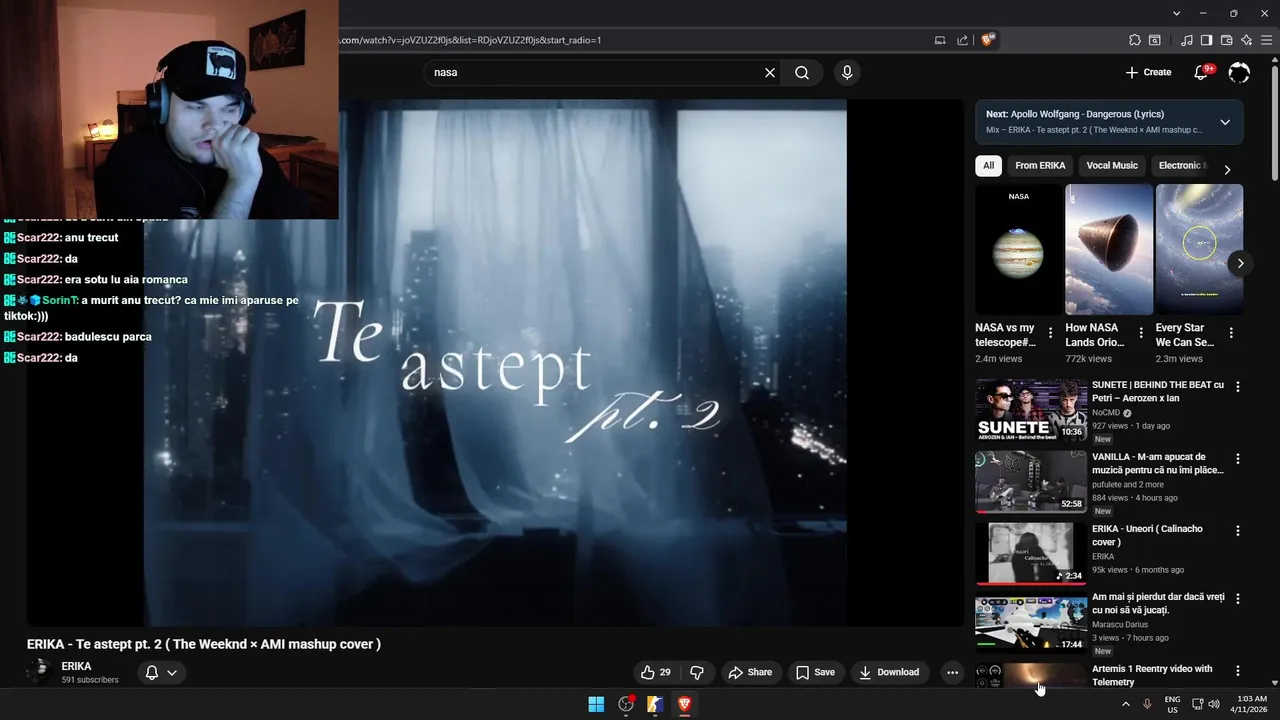The height and width of the screenshot is (720, 1280).
Task: Open the Counter-Strike taskbar icon
Action: click(x=655, y=704)
